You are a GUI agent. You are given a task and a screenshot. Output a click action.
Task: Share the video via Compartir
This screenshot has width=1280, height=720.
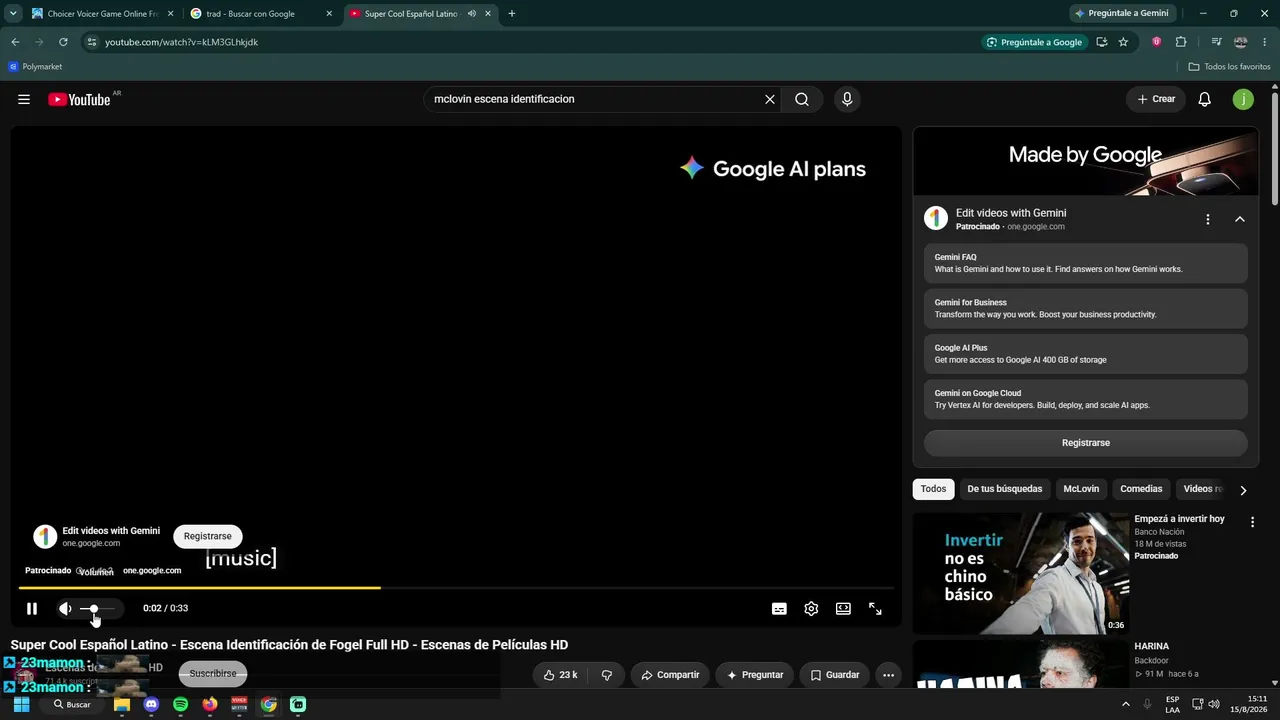pos(670,675)
